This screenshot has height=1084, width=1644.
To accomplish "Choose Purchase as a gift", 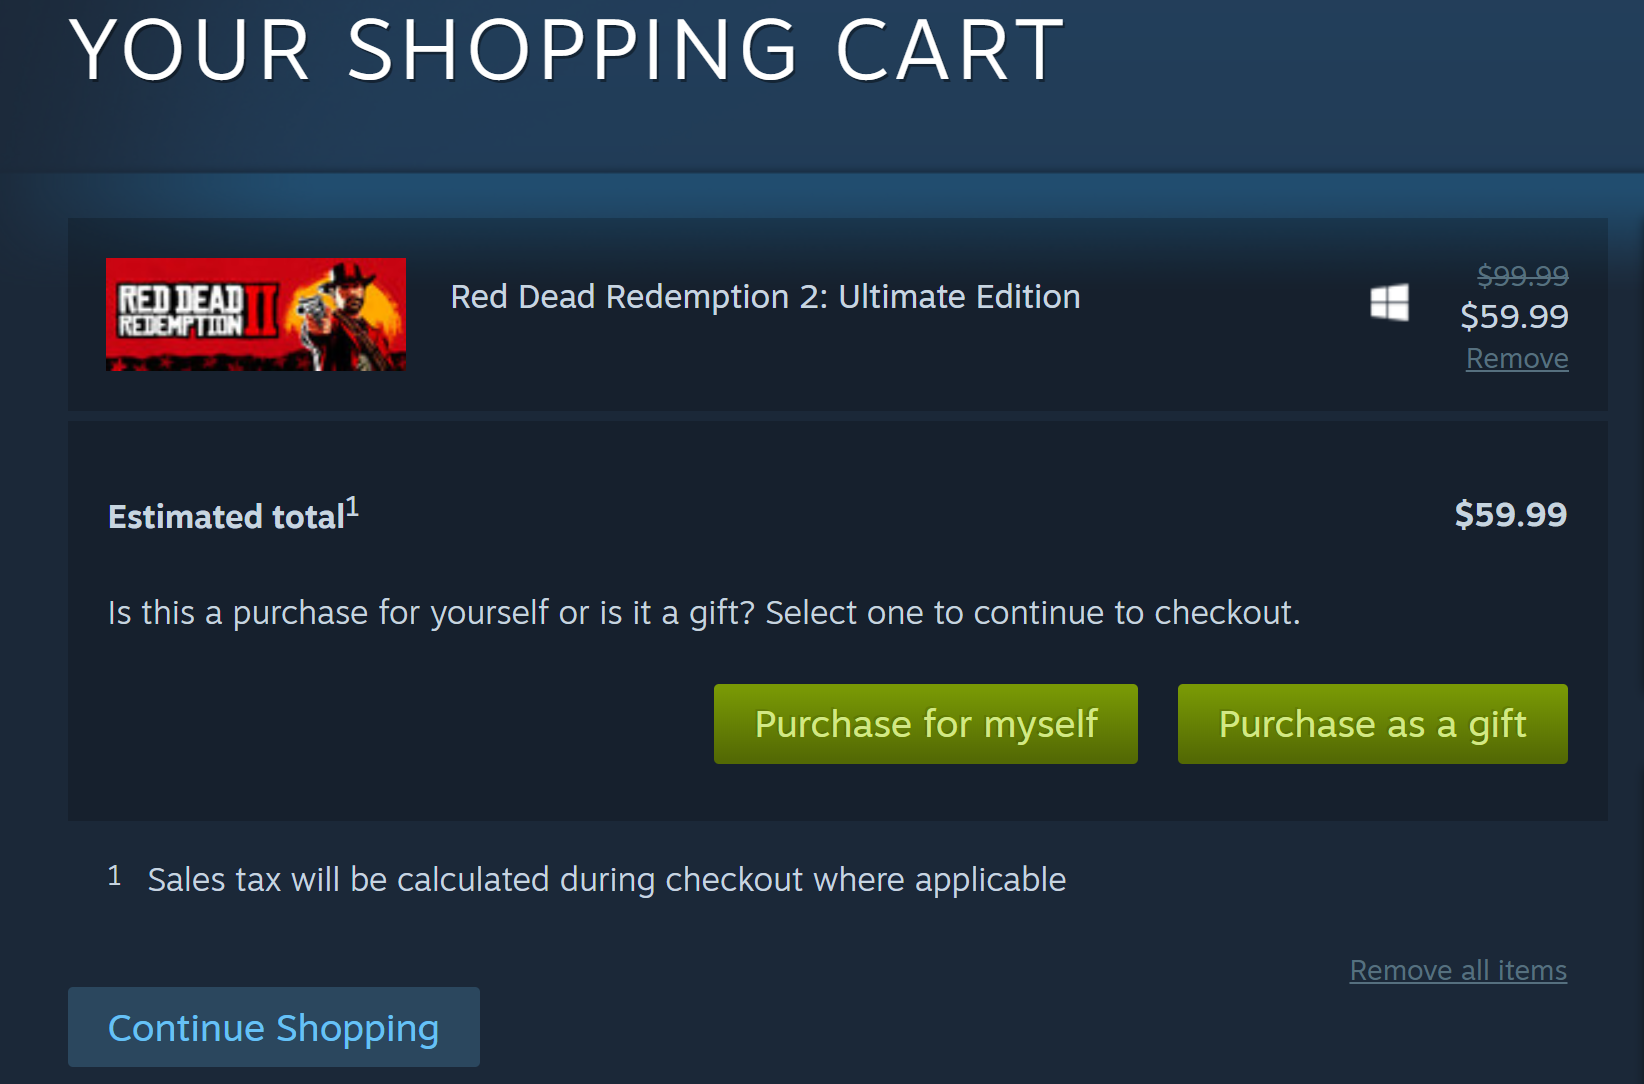I will [1372, 724].
